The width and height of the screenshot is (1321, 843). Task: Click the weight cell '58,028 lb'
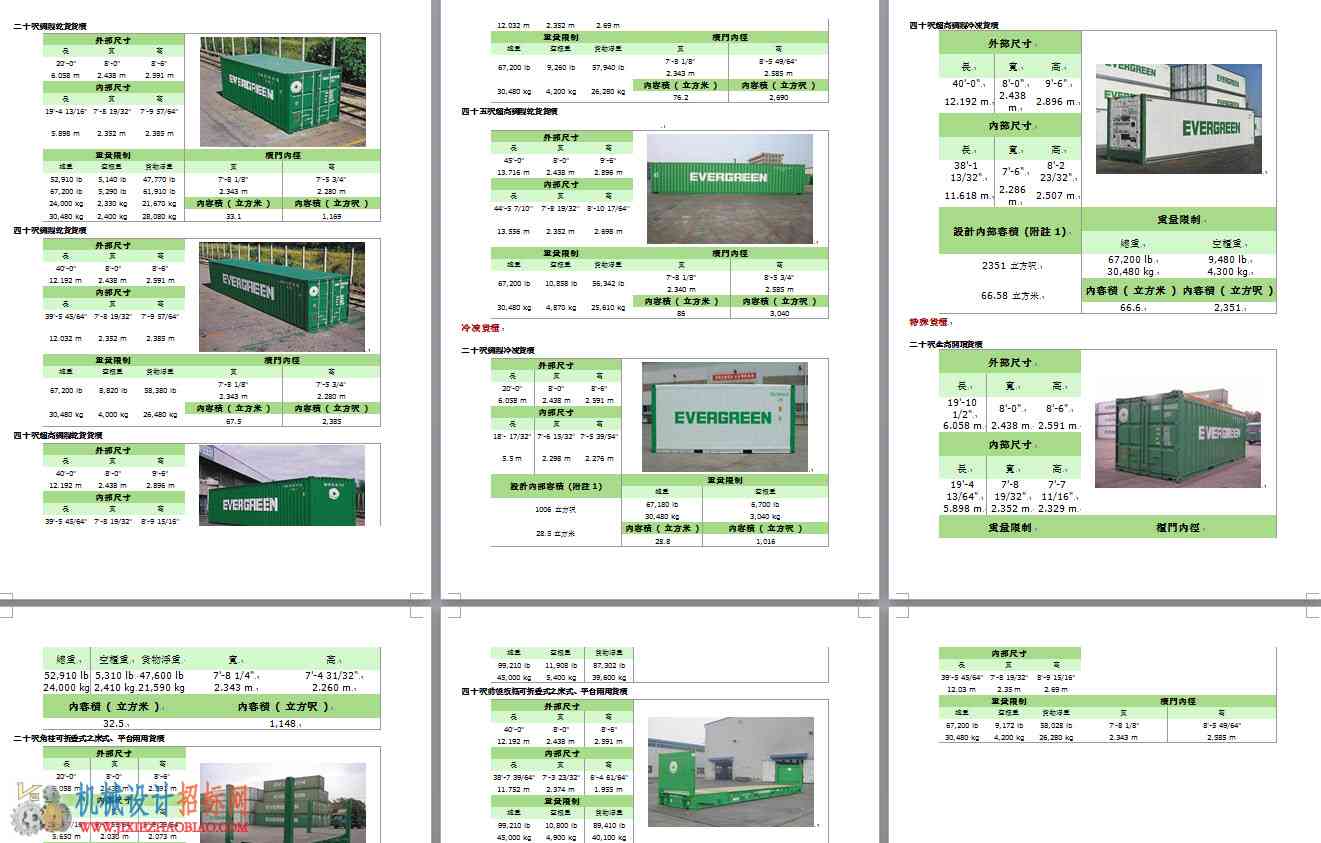[x=1056, y=725]
